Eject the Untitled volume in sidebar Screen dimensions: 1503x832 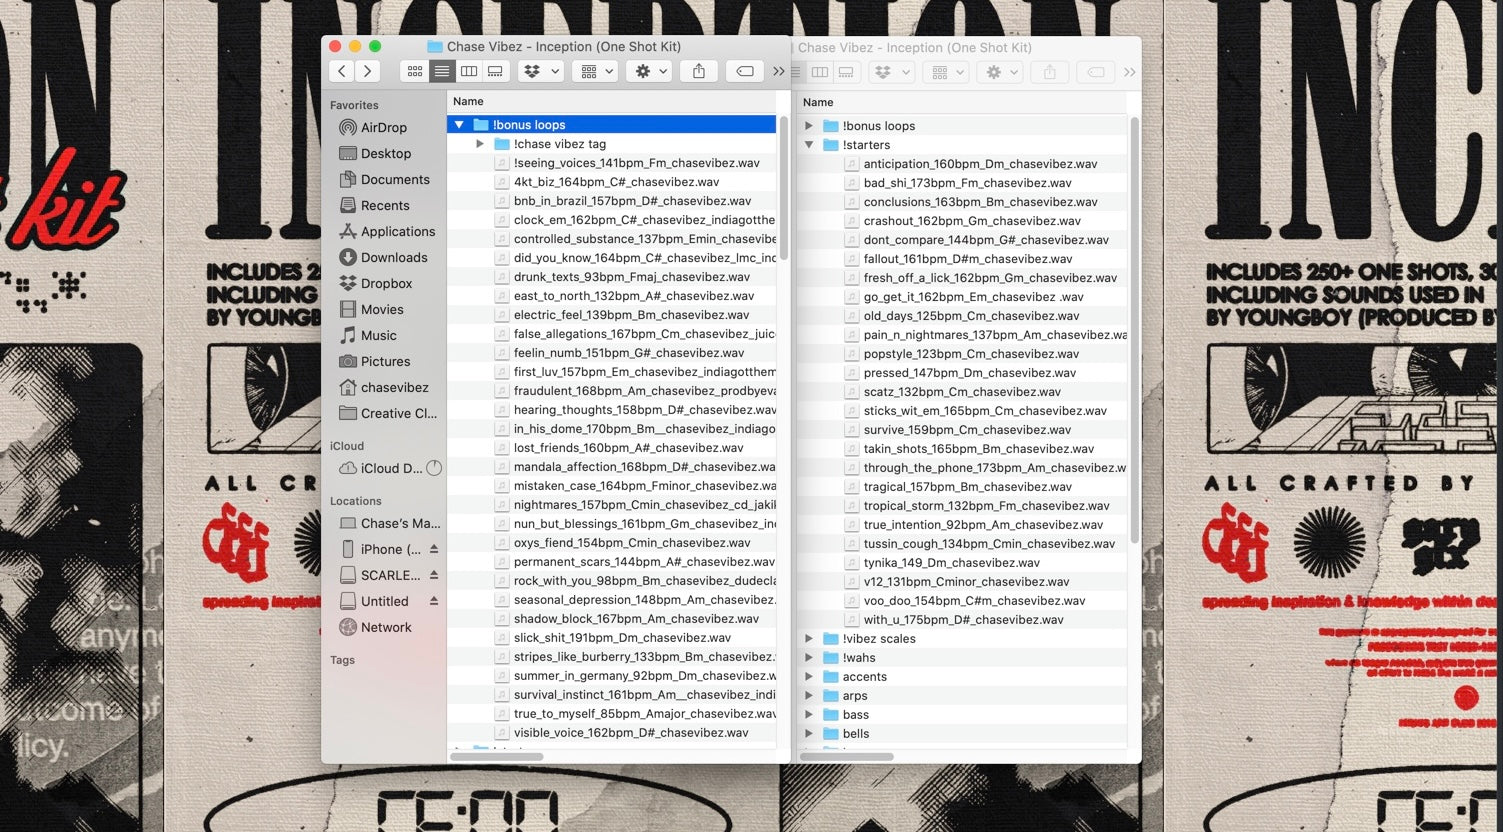(x=434, y=601)
